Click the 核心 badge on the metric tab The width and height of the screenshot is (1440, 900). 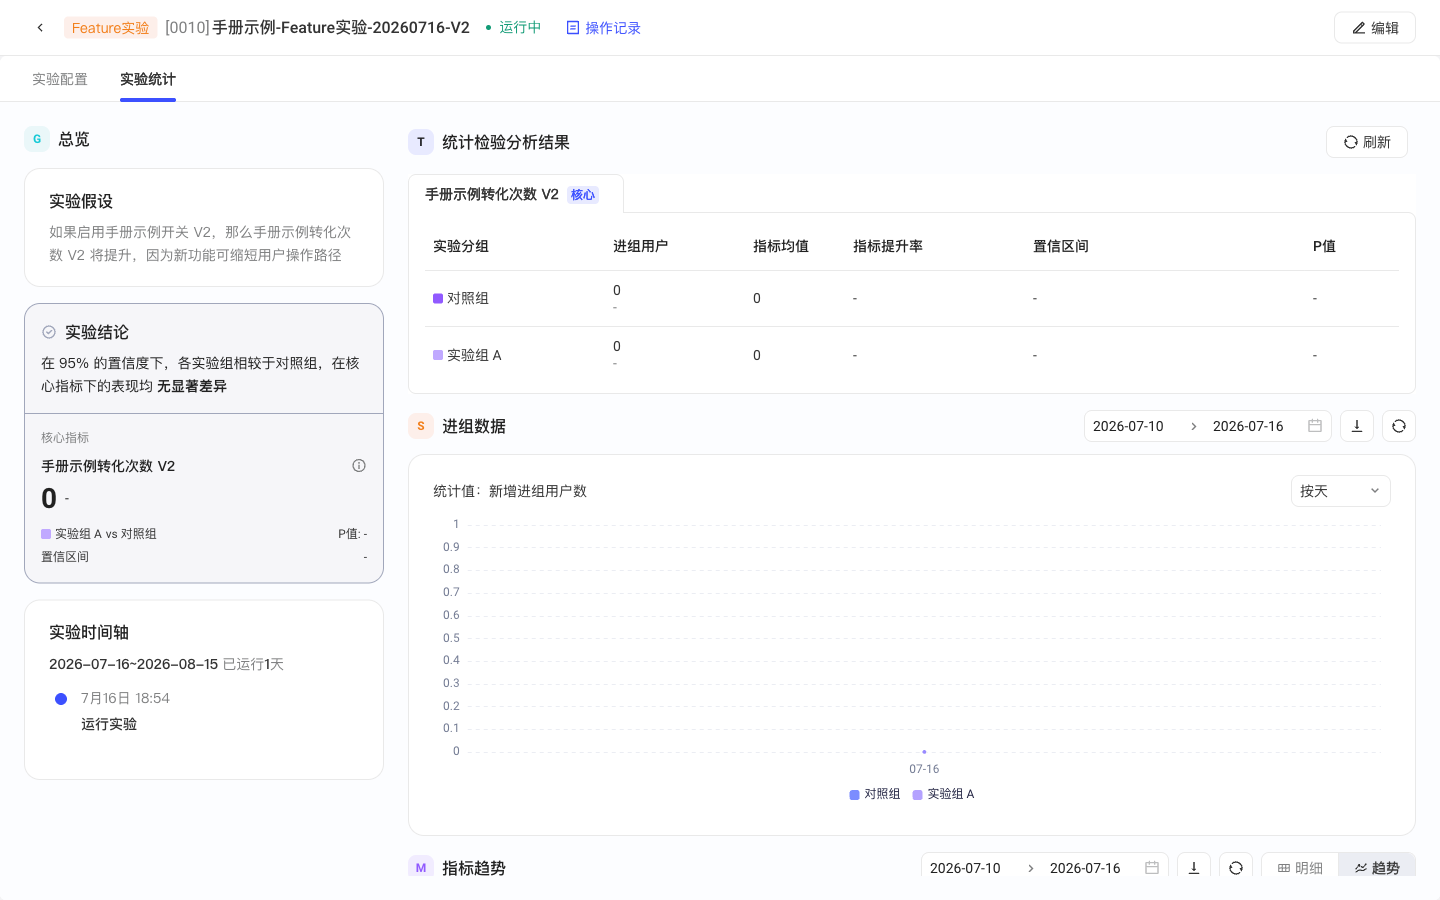pos(583,195)
